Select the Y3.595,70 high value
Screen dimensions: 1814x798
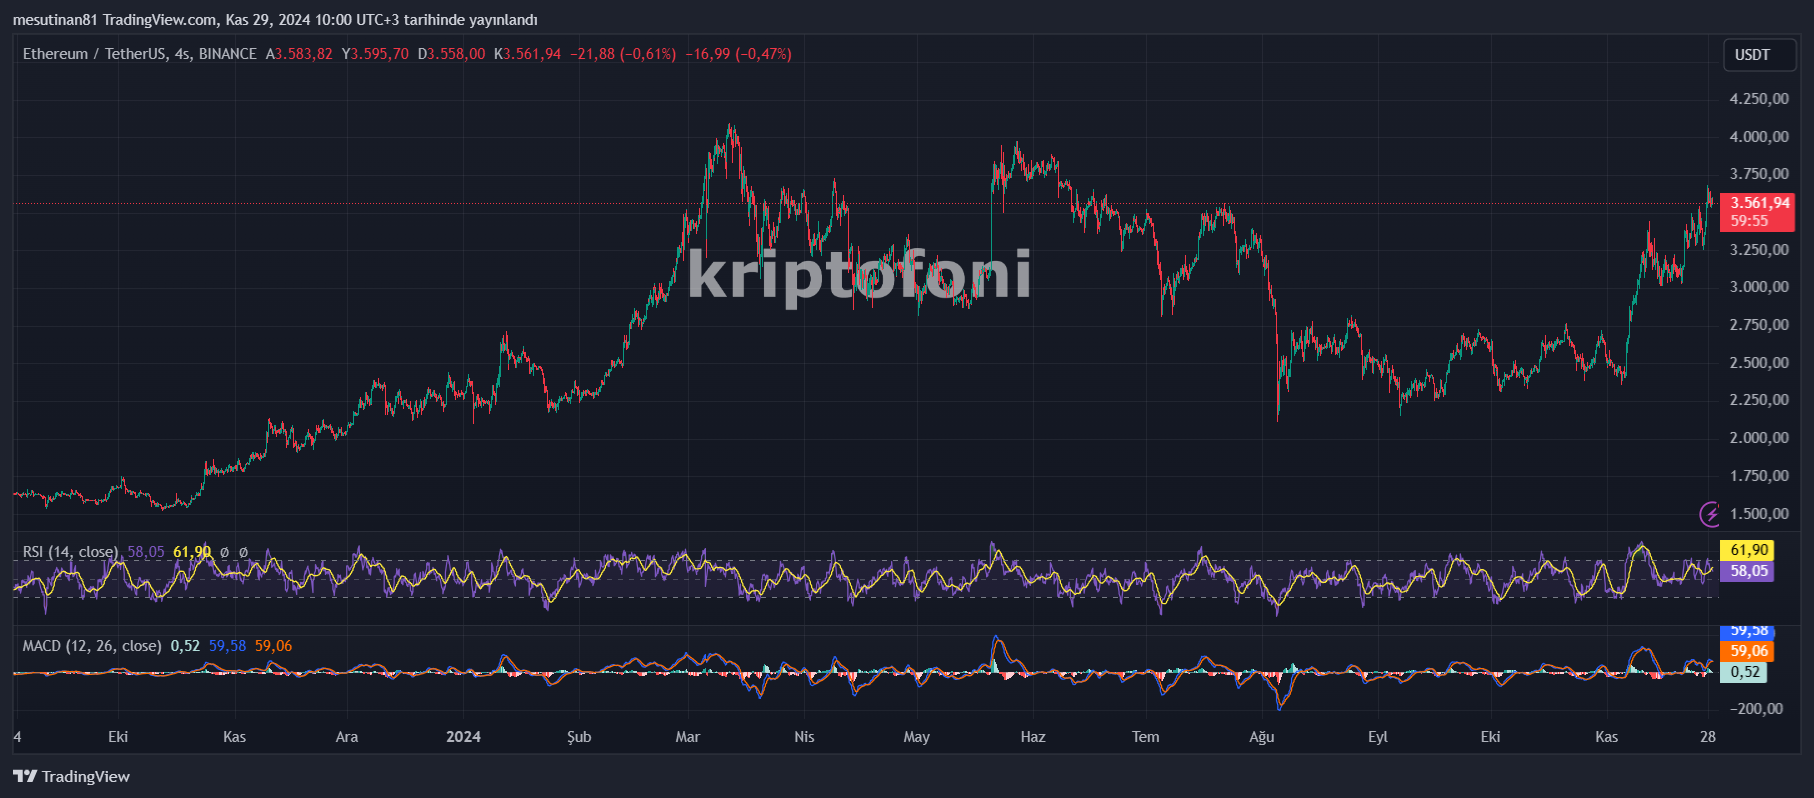pos(375,54)
